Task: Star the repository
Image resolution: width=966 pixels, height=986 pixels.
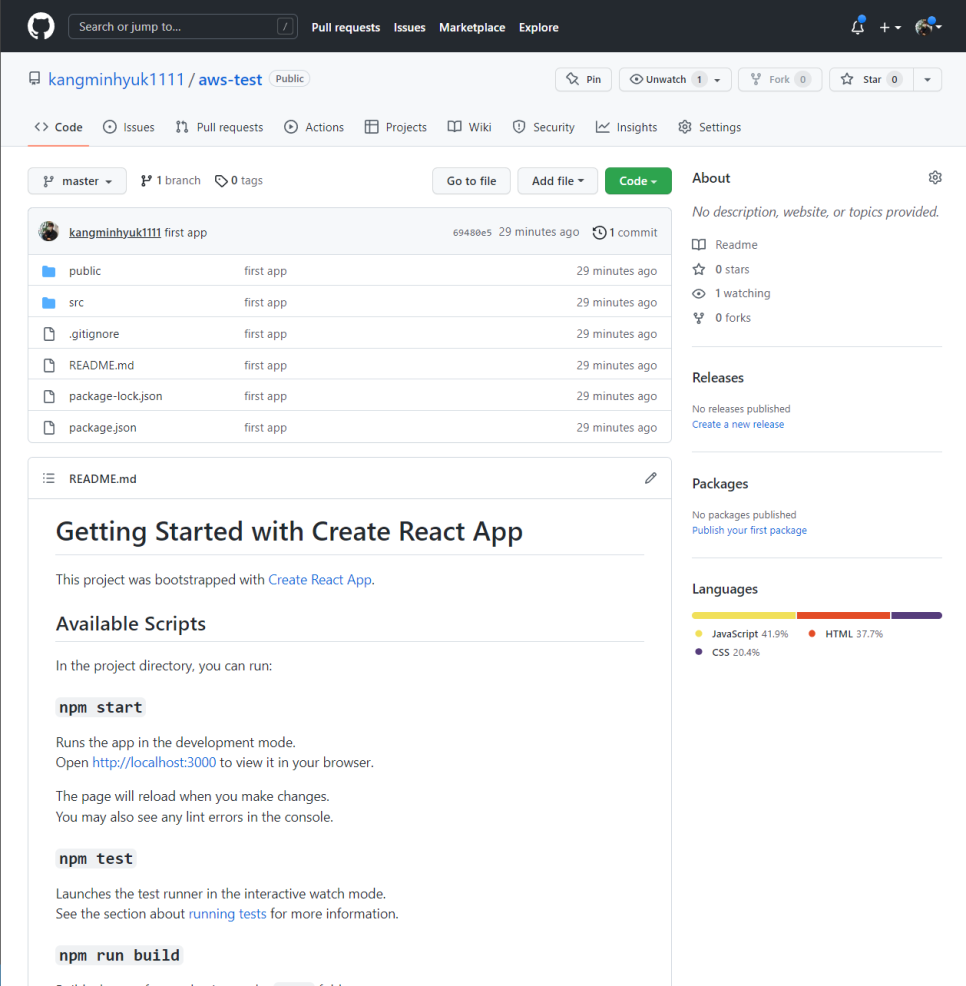Action: pyautogui.click(x=871, y=79)
